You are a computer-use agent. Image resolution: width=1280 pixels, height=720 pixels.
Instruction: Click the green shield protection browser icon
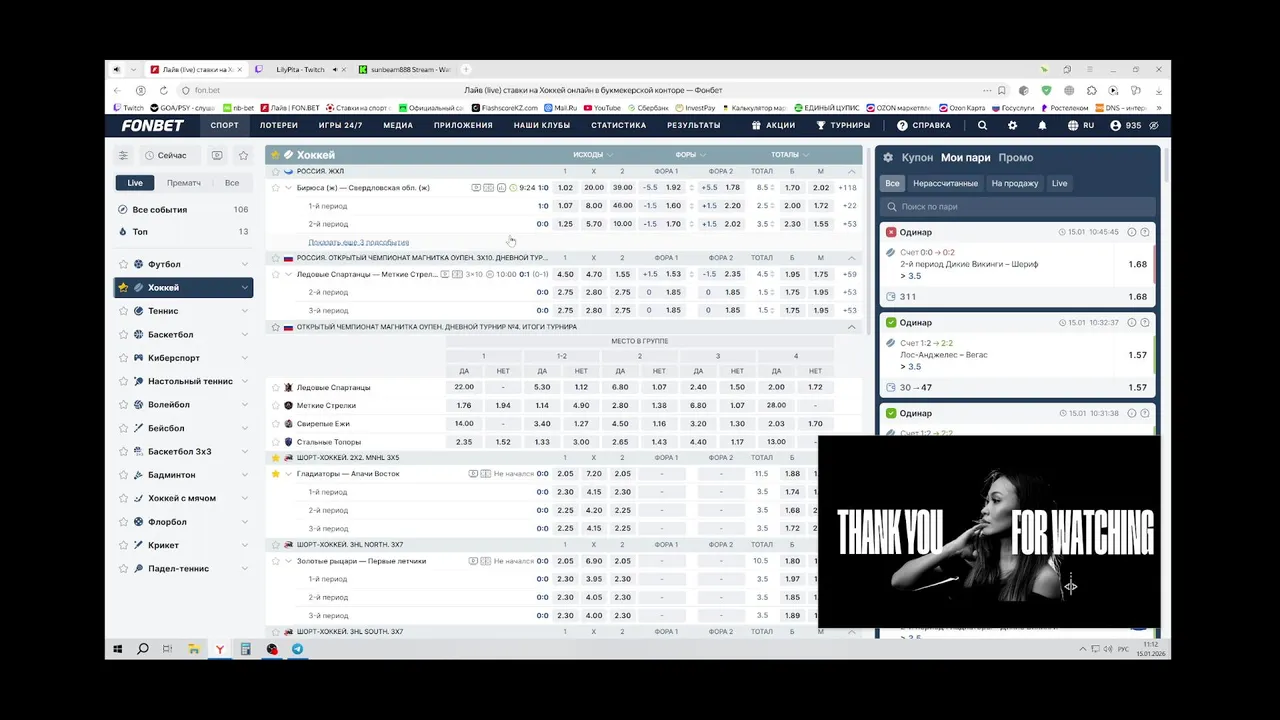[x=1046, y=90]
